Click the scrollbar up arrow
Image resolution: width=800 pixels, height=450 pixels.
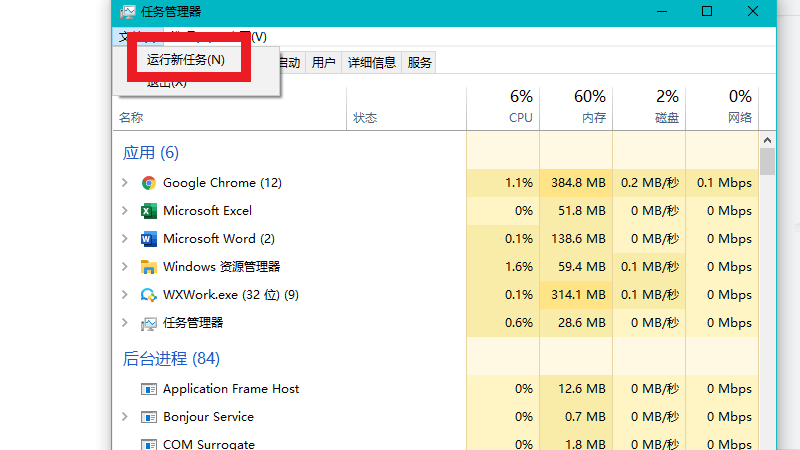767,141
